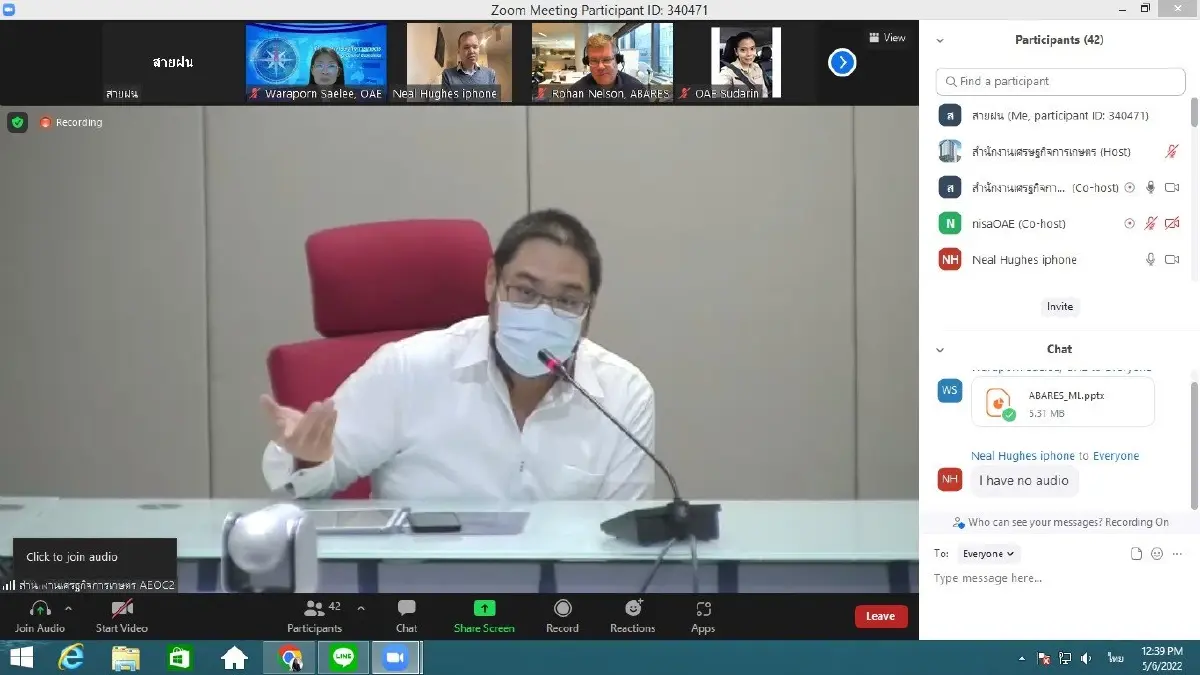Viewport: 1200px width, 675px height.
Task: Open LINE from the taskbar
Action: click(343, 657)
